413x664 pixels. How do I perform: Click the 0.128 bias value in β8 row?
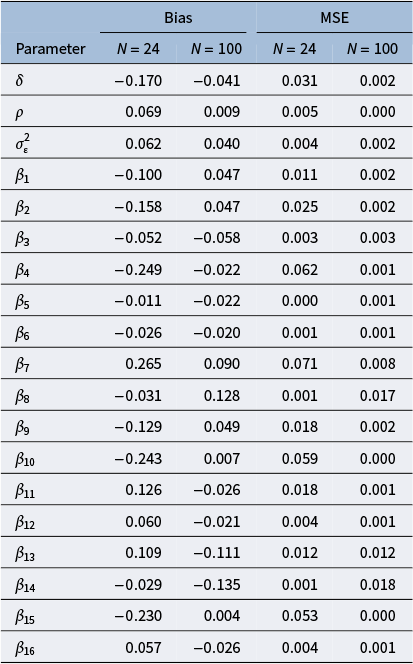pyautogui.click(x=222, y=396)
